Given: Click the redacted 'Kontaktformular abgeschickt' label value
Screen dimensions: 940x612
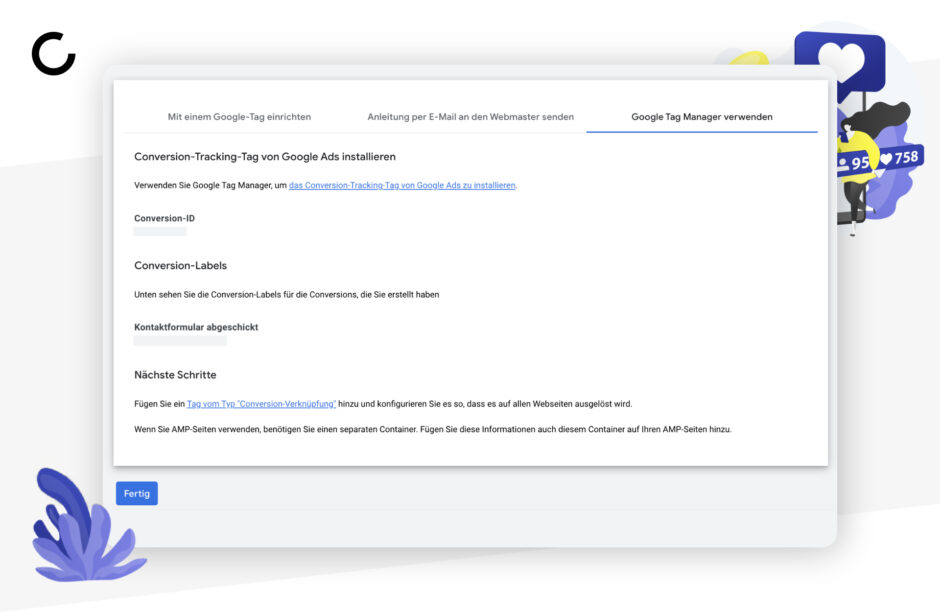Looking at the screenshot, I should (x=180, y=340).
